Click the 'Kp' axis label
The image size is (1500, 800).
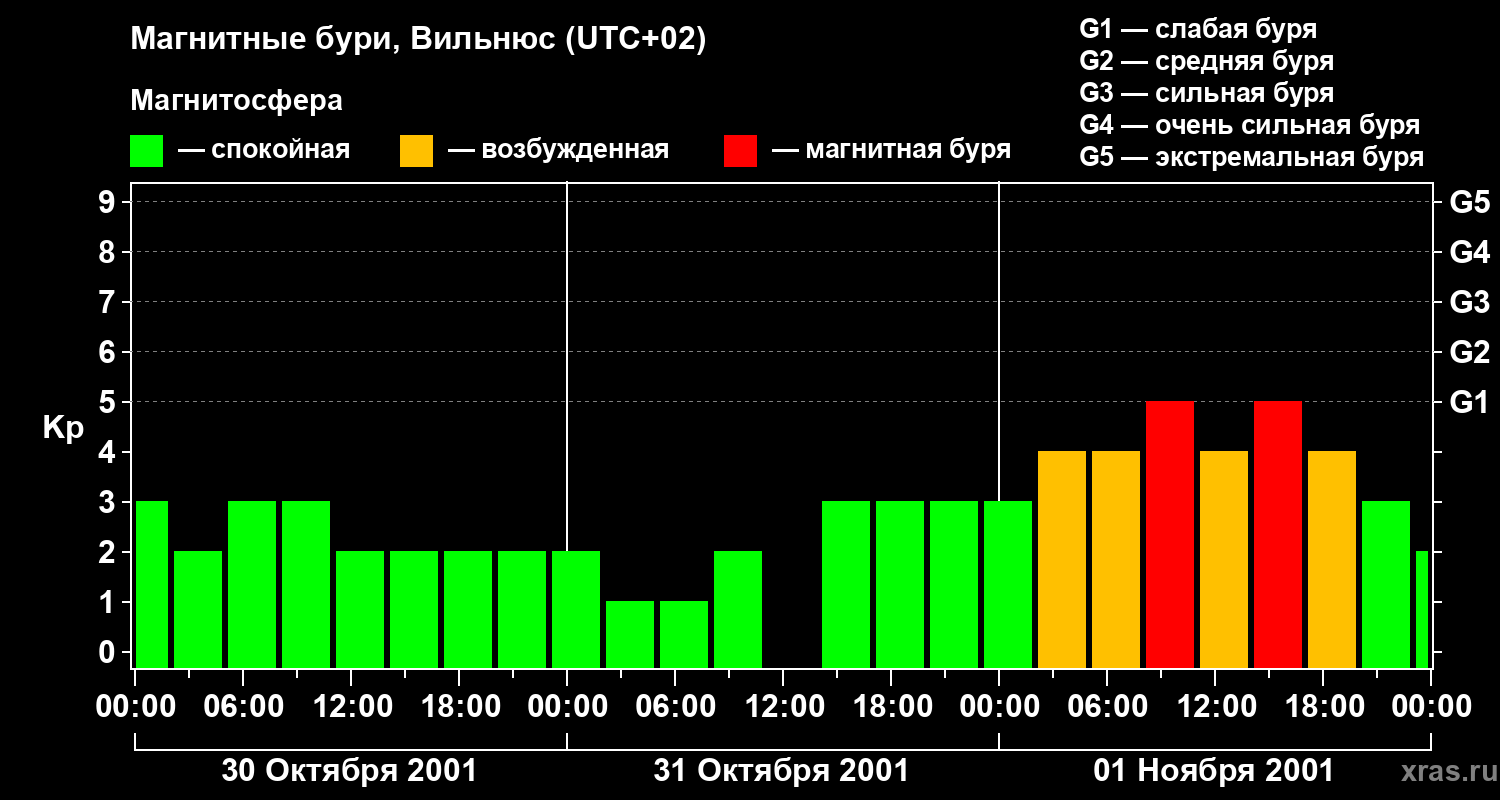[63, 428]
